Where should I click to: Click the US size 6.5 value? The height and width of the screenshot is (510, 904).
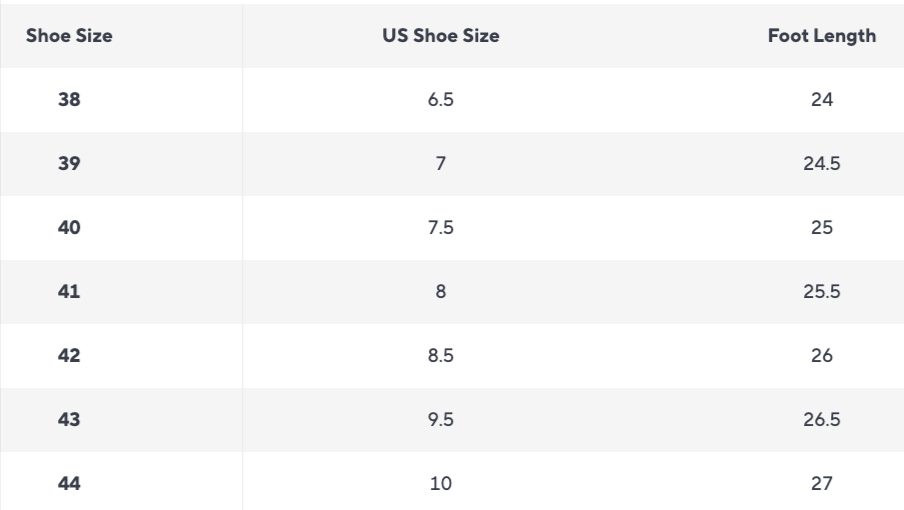[441, 100]
